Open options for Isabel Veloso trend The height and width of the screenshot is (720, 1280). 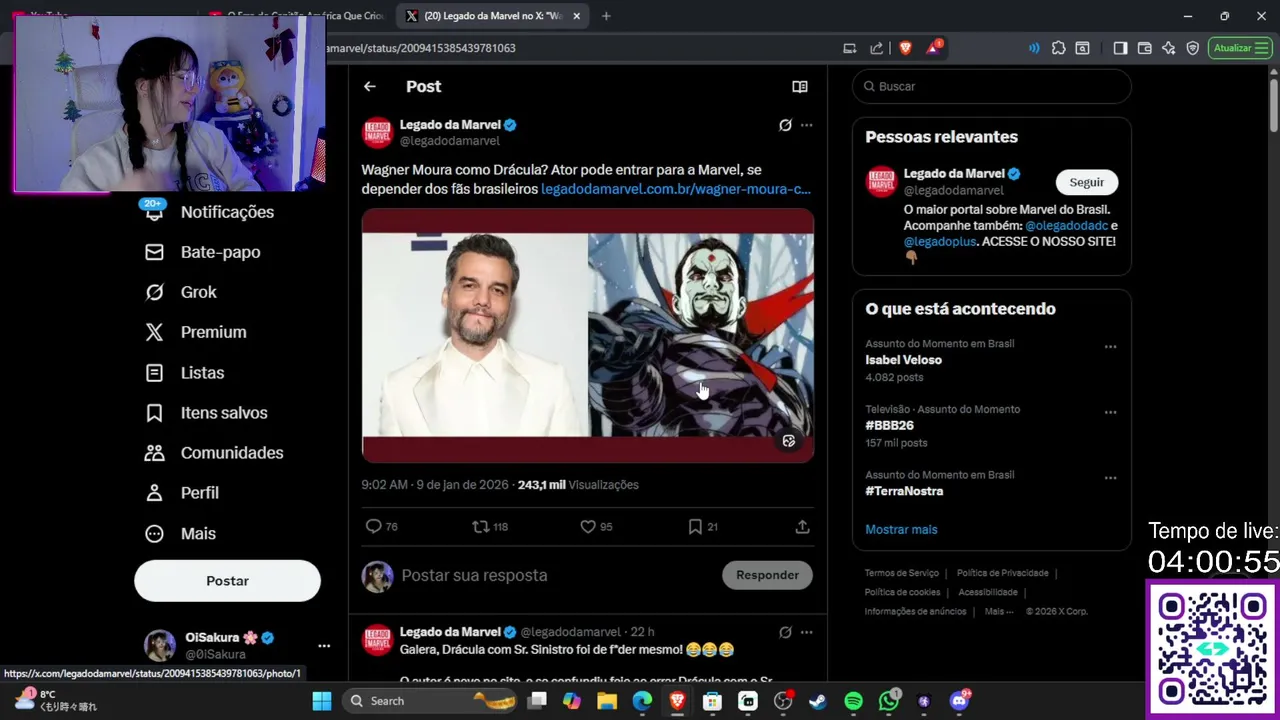coord(1110,347)
